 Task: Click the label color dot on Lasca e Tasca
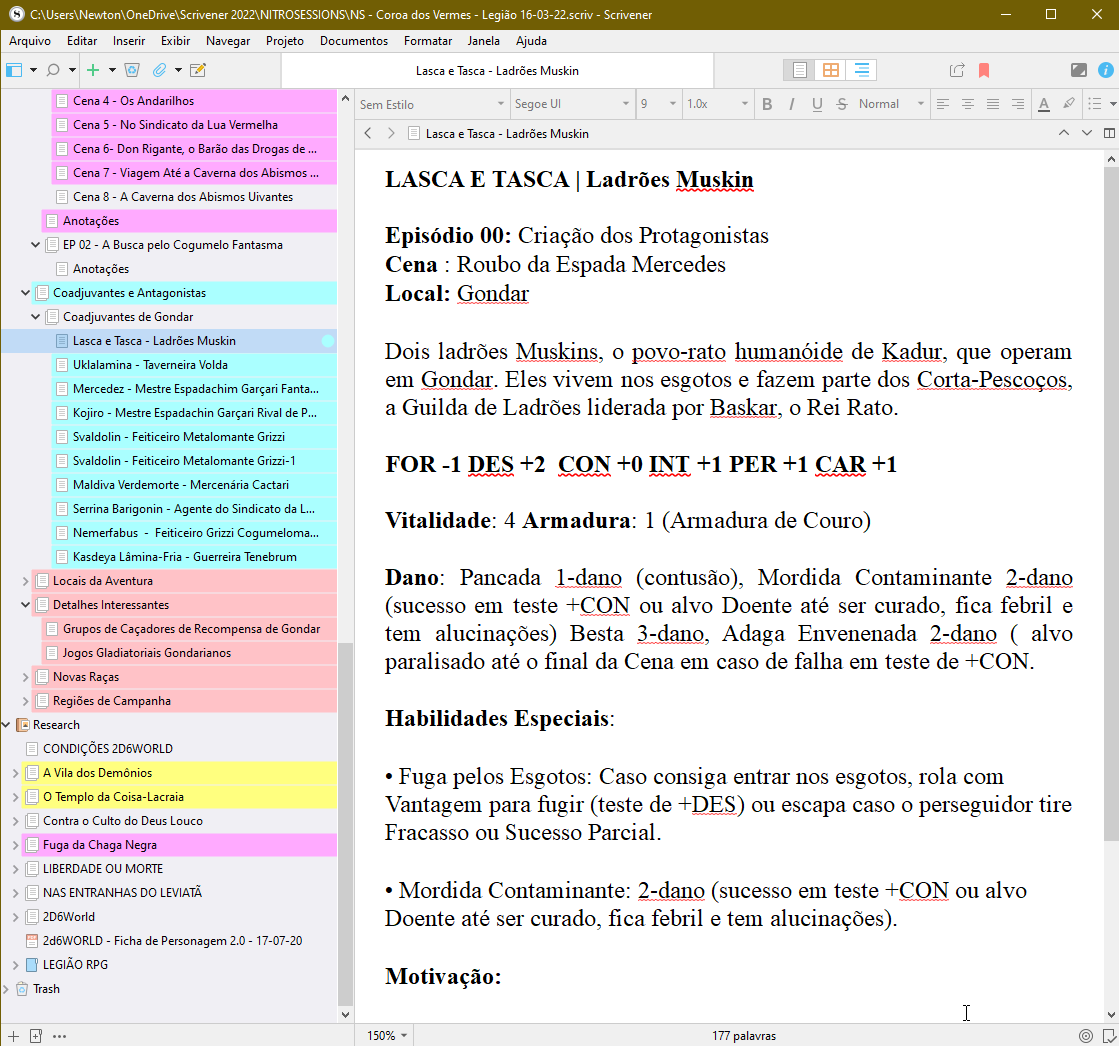328,341
